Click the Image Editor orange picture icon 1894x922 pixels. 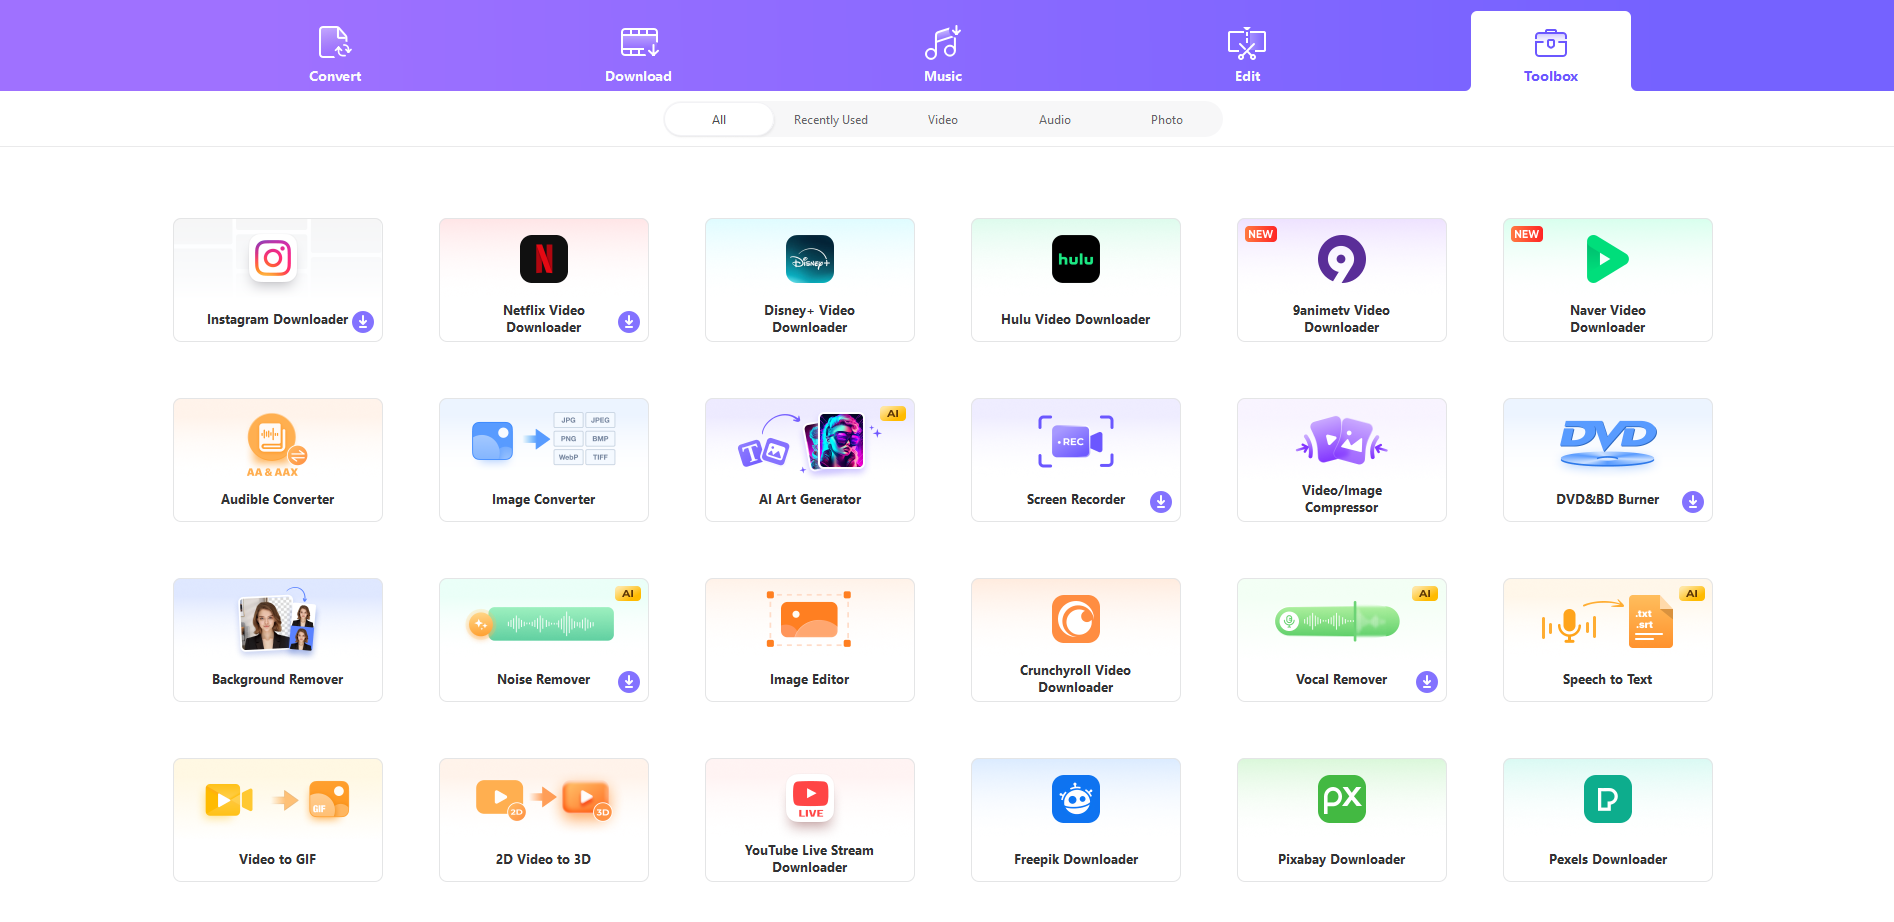tap(809, 619)
